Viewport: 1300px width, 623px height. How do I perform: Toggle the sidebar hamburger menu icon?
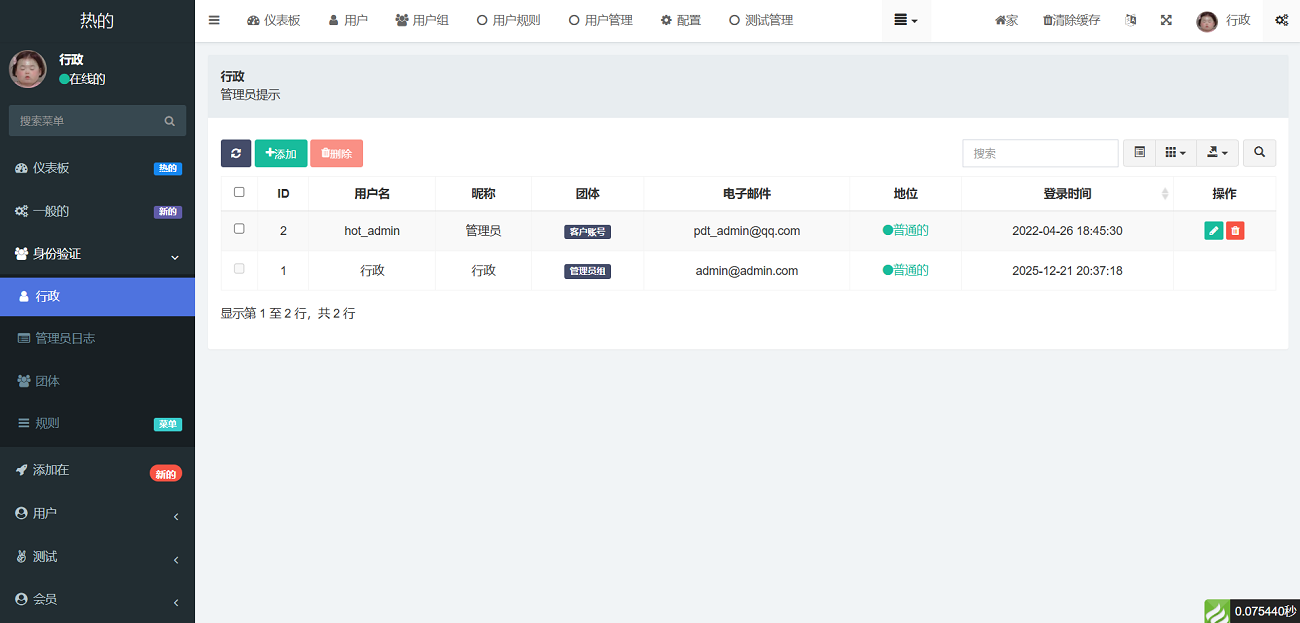click(214, 20)
